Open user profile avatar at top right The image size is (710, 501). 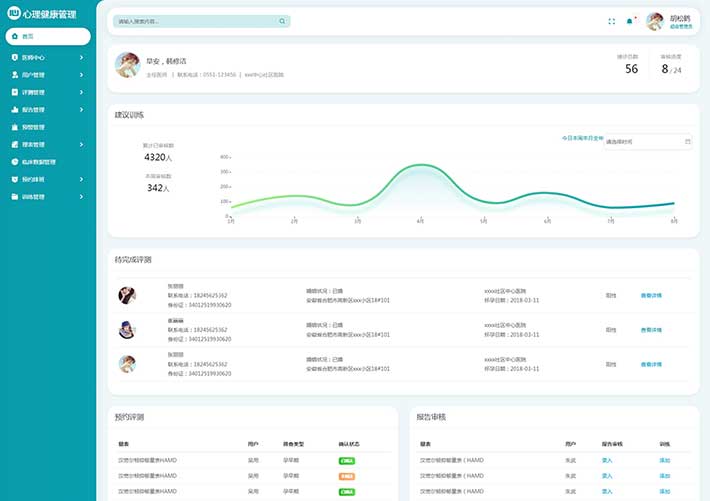[655, 21]
